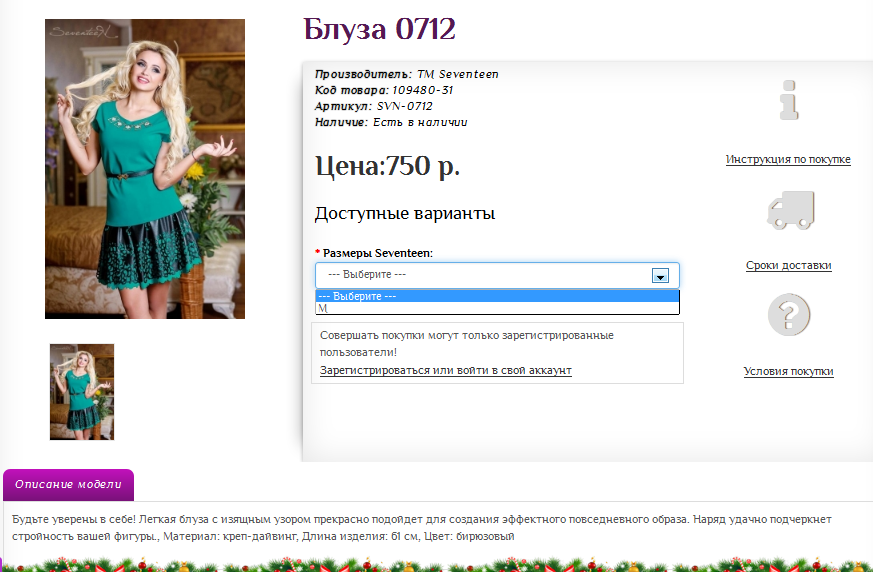Select the M size option

tap(497, 308)
